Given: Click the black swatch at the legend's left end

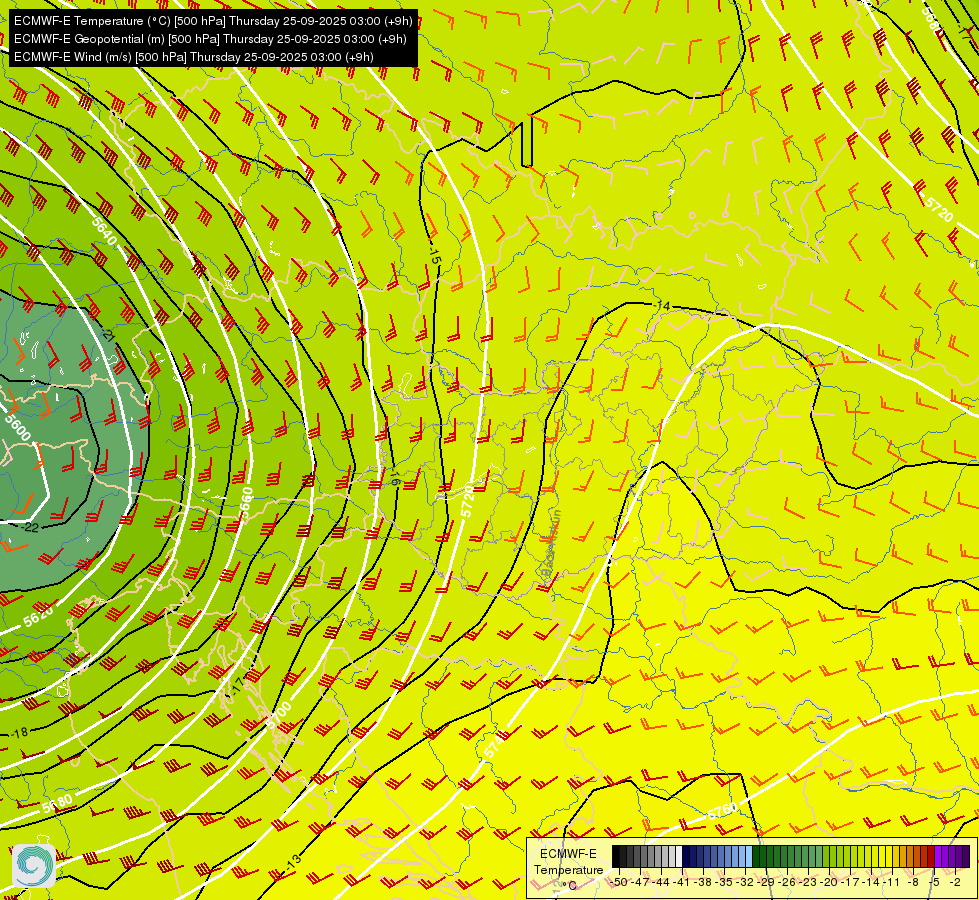Looking at the screenshot, I should click(616, 856).
